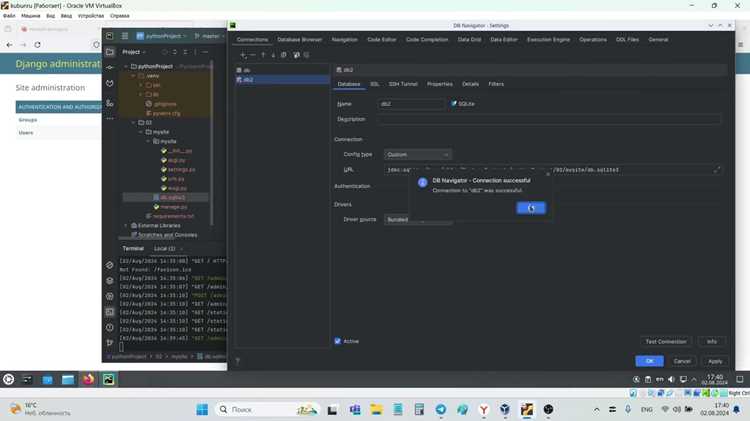
Task: Open the Groups link in Django admin
Action: click(x=28, y=120)
